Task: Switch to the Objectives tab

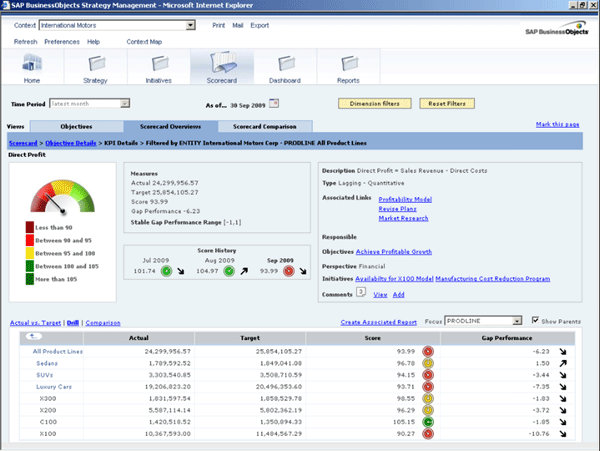Action: [76, 127]
